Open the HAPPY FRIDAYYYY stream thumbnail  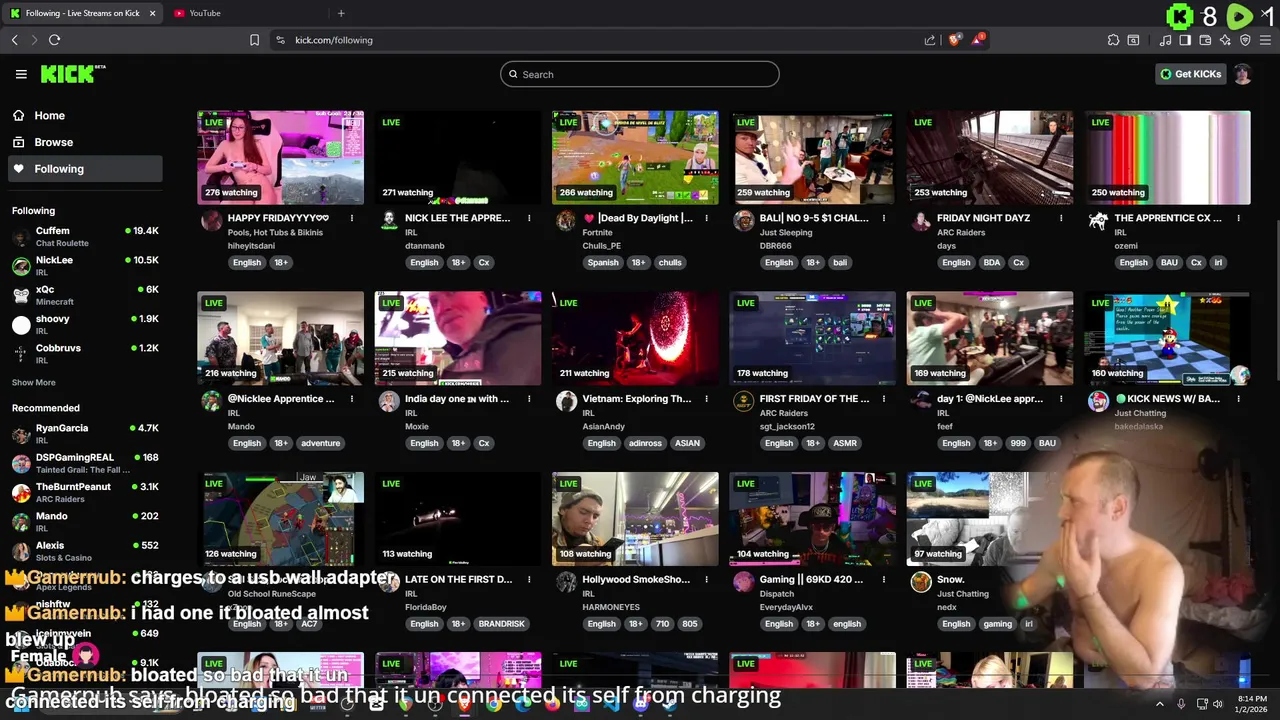point(280,157)
